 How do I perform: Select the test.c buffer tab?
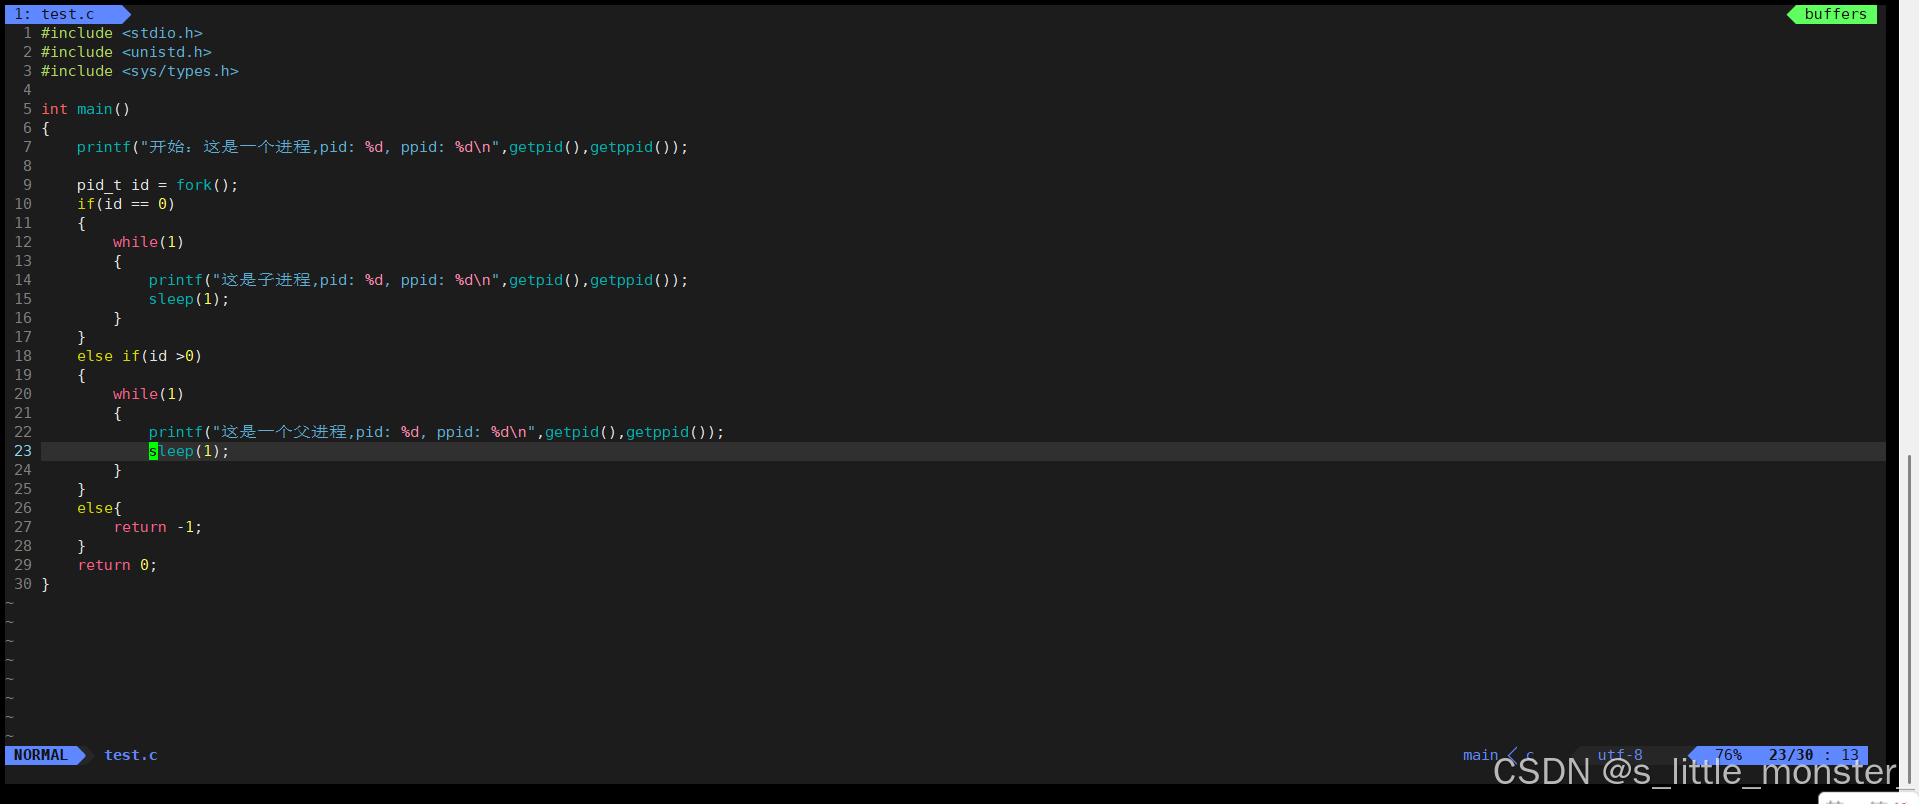click(66, 14)
